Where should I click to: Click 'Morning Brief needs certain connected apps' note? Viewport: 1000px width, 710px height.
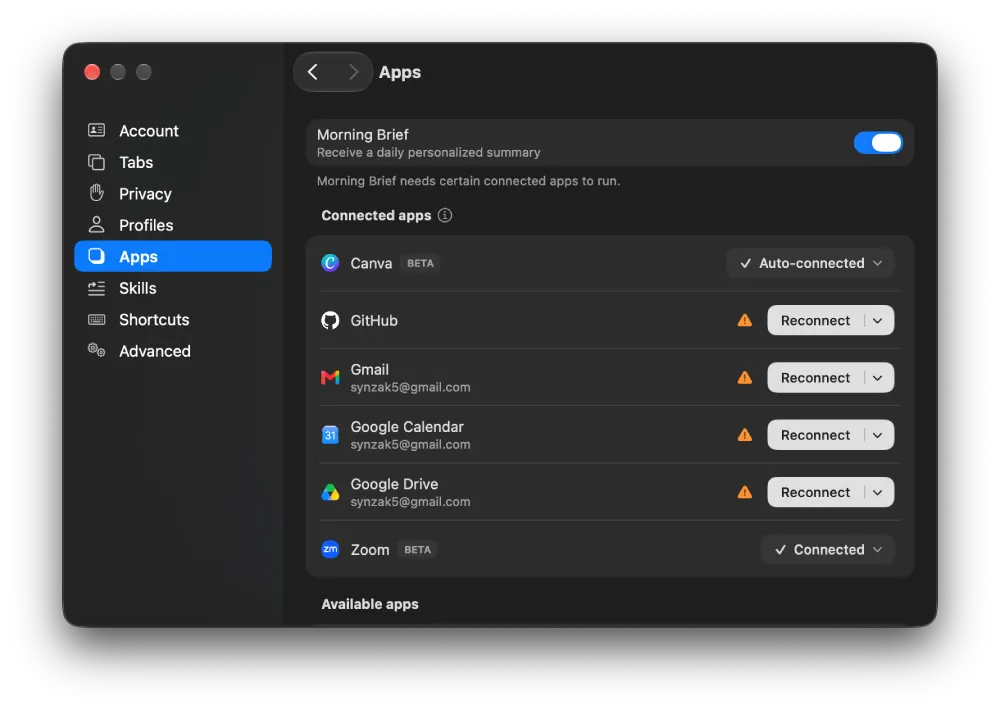point(468,181)
